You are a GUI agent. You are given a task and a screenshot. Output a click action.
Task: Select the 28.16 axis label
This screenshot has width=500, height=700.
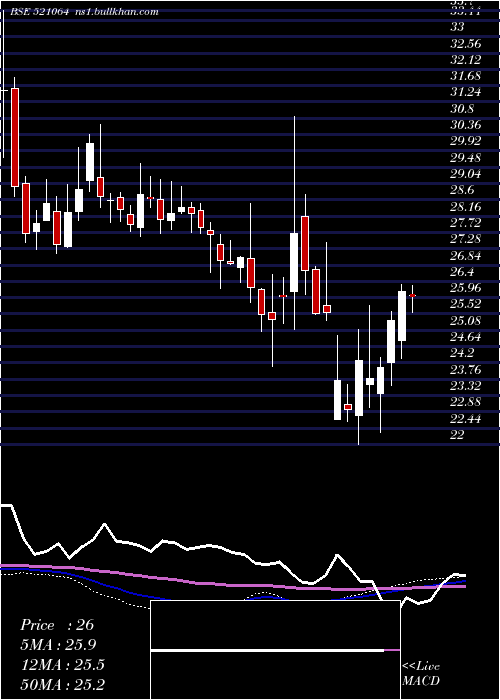pyautogui.click(x=464, y=207)
